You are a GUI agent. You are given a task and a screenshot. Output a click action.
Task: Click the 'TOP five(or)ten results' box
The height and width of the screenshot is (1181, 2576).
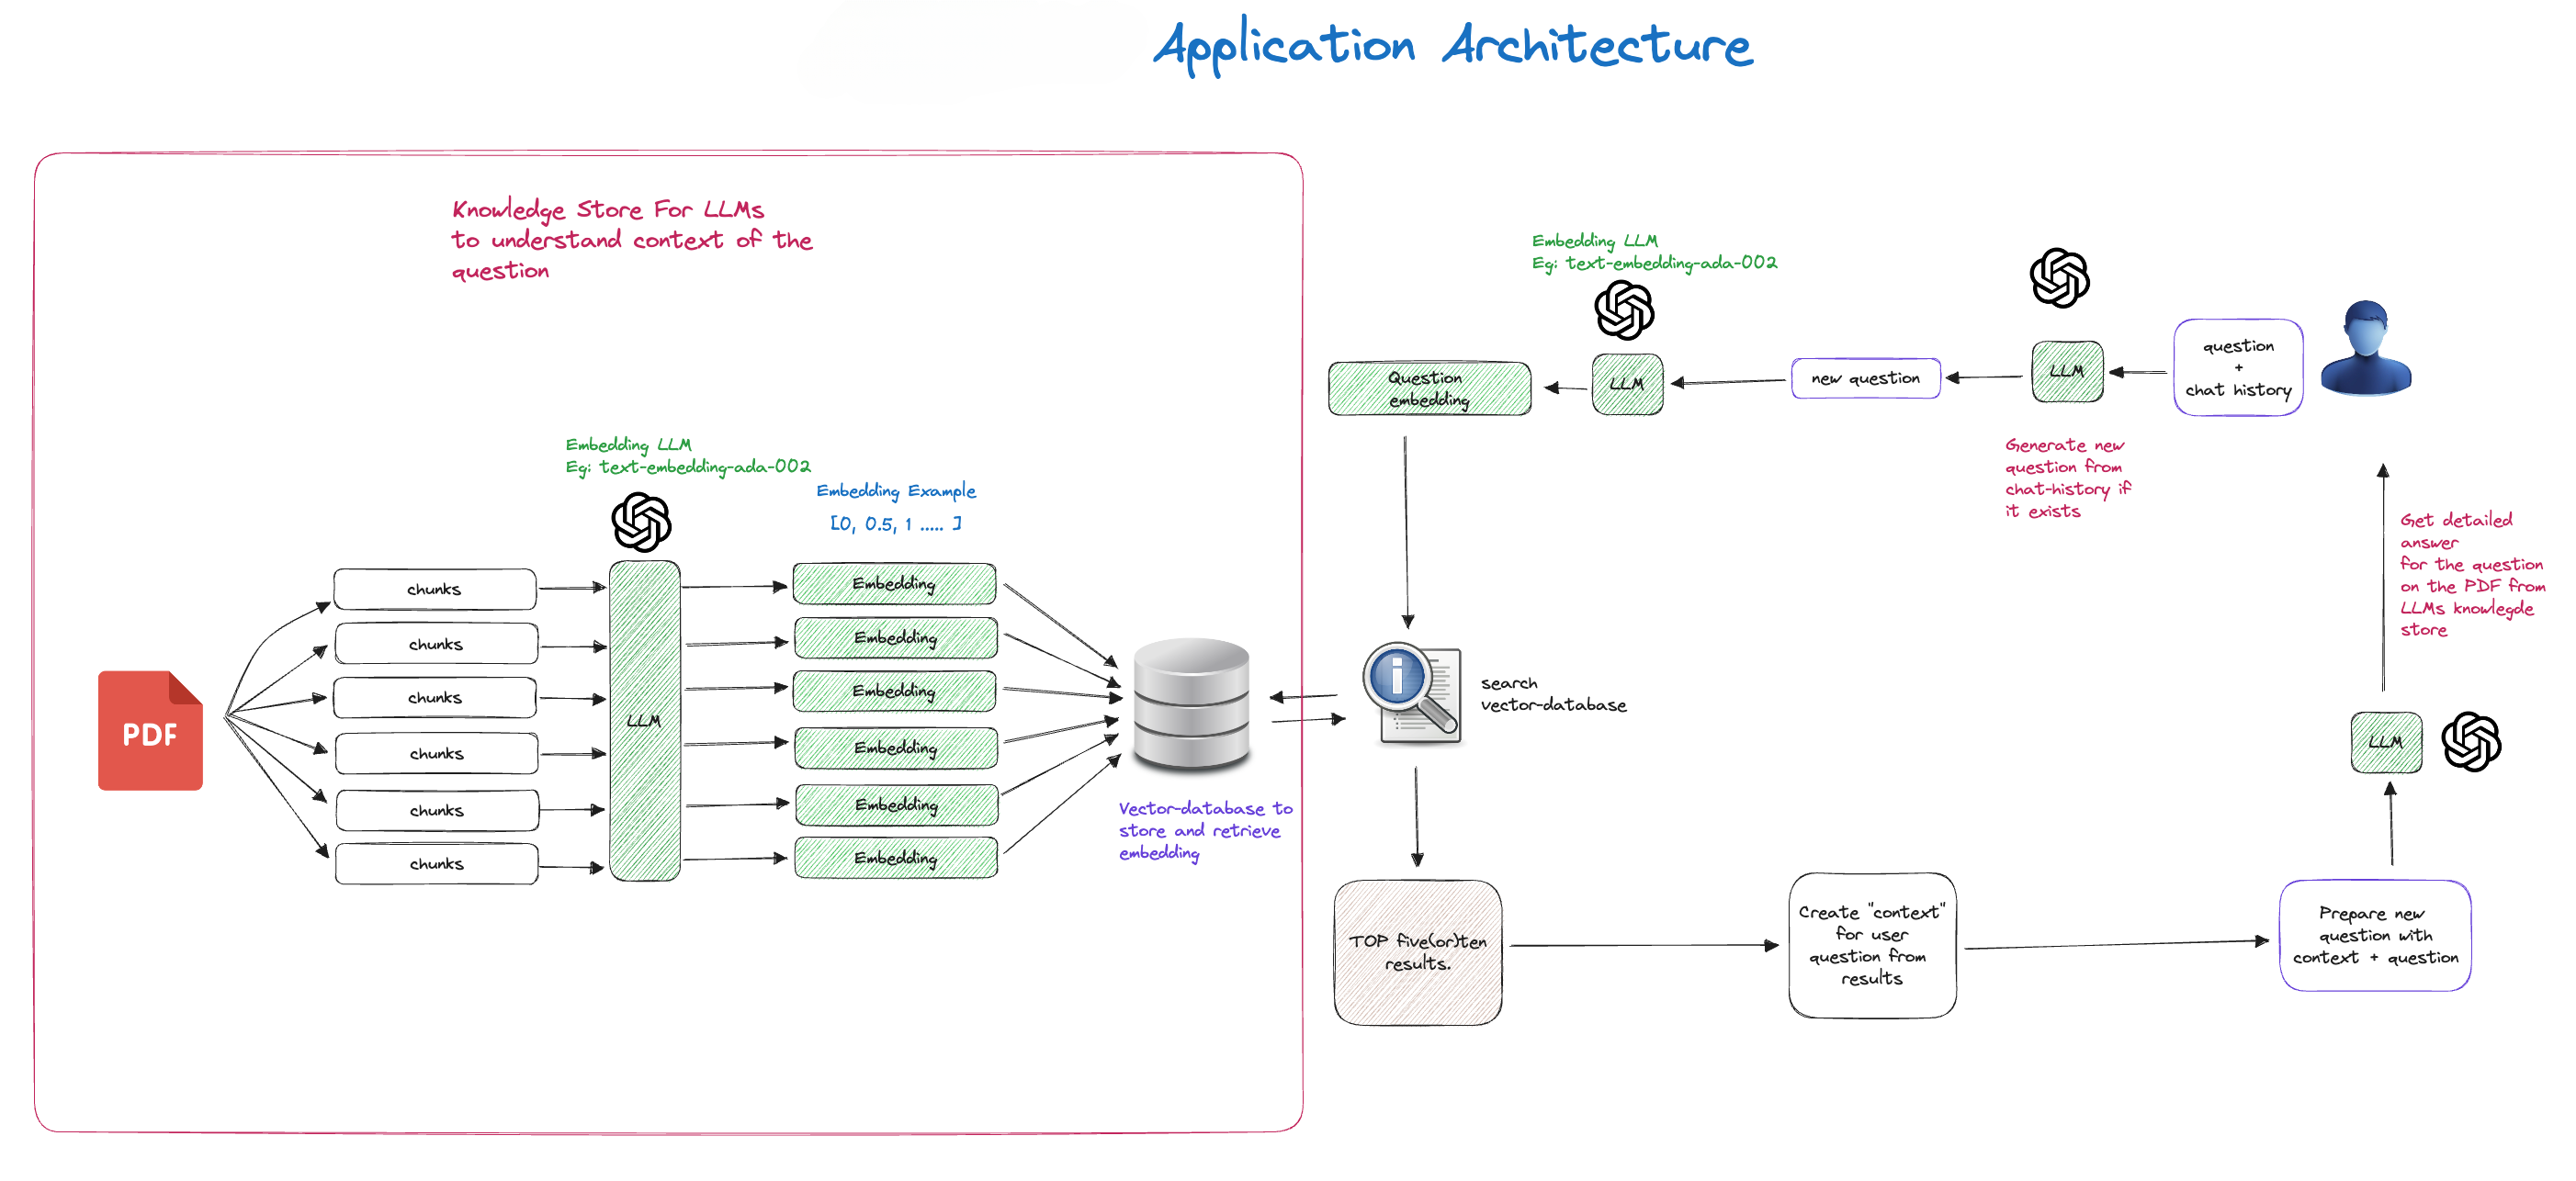click(x=1418, y=952)
